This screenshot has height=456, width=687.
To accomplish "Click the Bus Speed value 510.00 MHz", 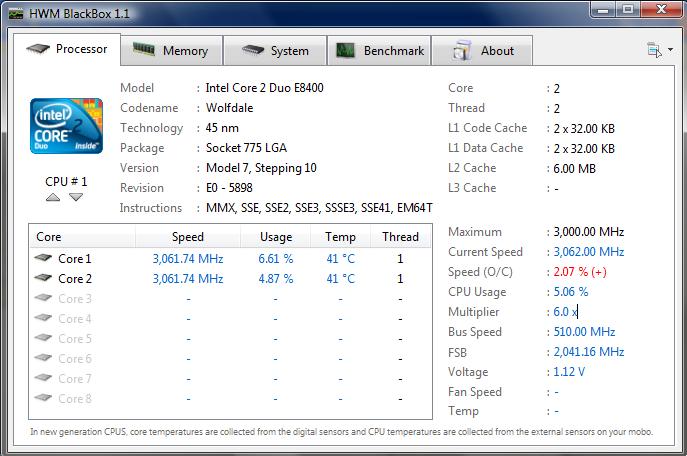I will coord(584,332).
